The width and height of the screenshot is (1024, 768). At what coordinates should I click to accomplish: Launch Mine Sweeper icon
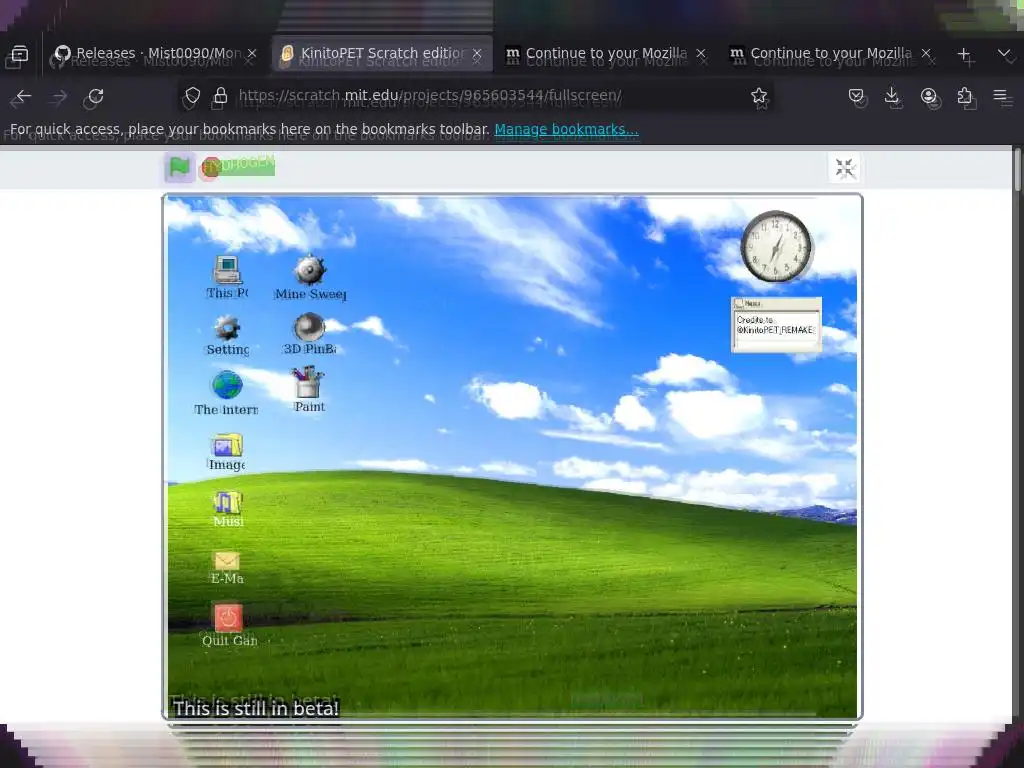coord(310,278)
